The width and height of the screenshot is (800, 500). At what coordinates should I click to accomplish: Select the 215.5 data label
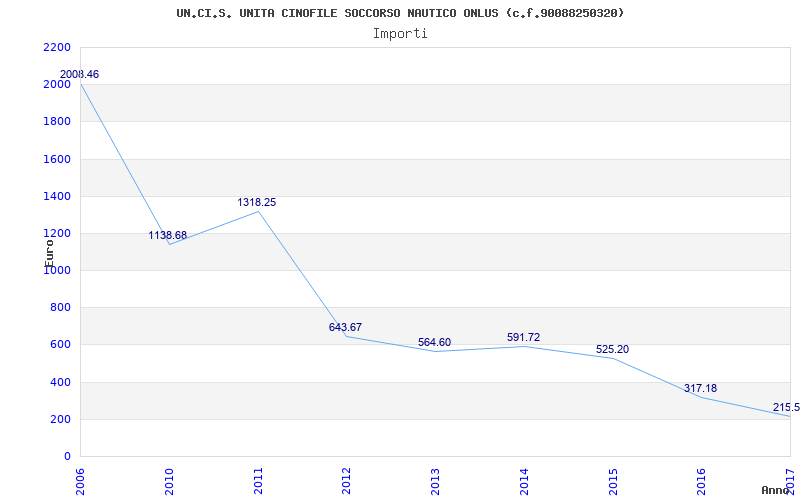pos(786,407)
